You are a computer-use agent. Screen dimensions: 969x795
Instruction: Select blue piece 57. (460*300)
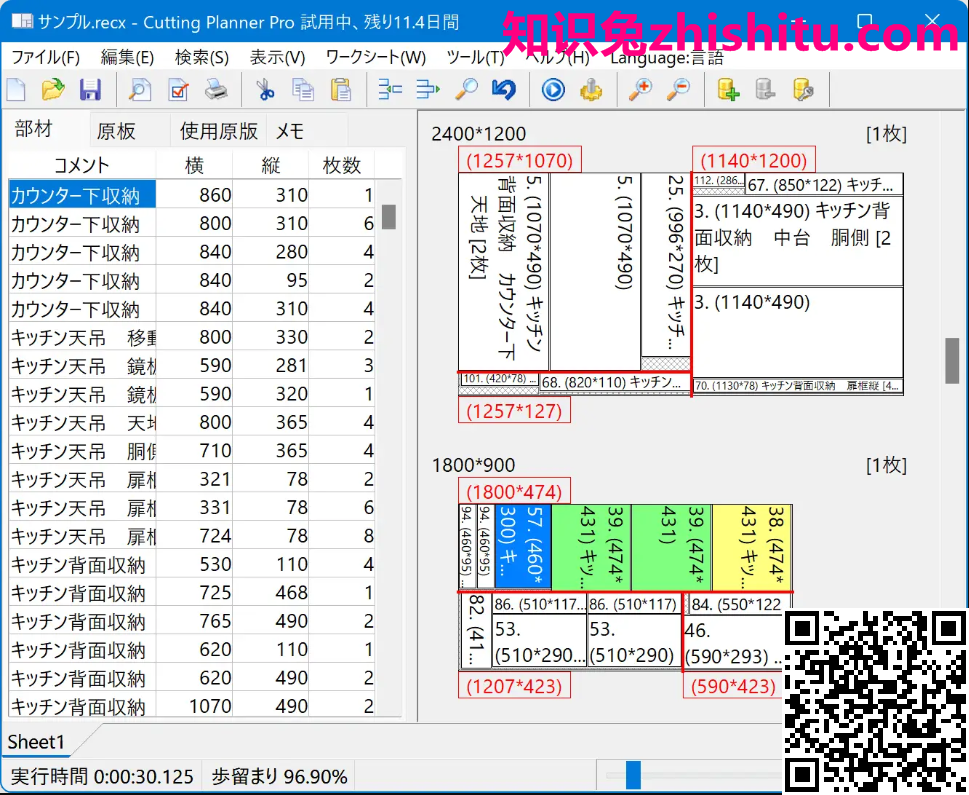point(523,547)
